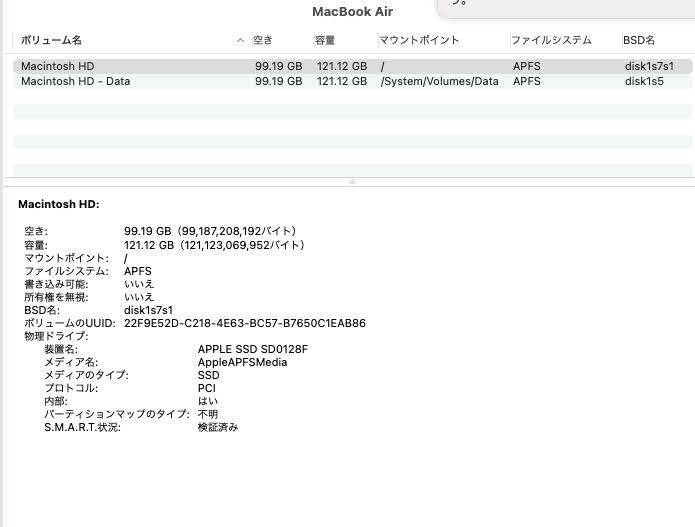Sort by マウントポイント column header

420,41
